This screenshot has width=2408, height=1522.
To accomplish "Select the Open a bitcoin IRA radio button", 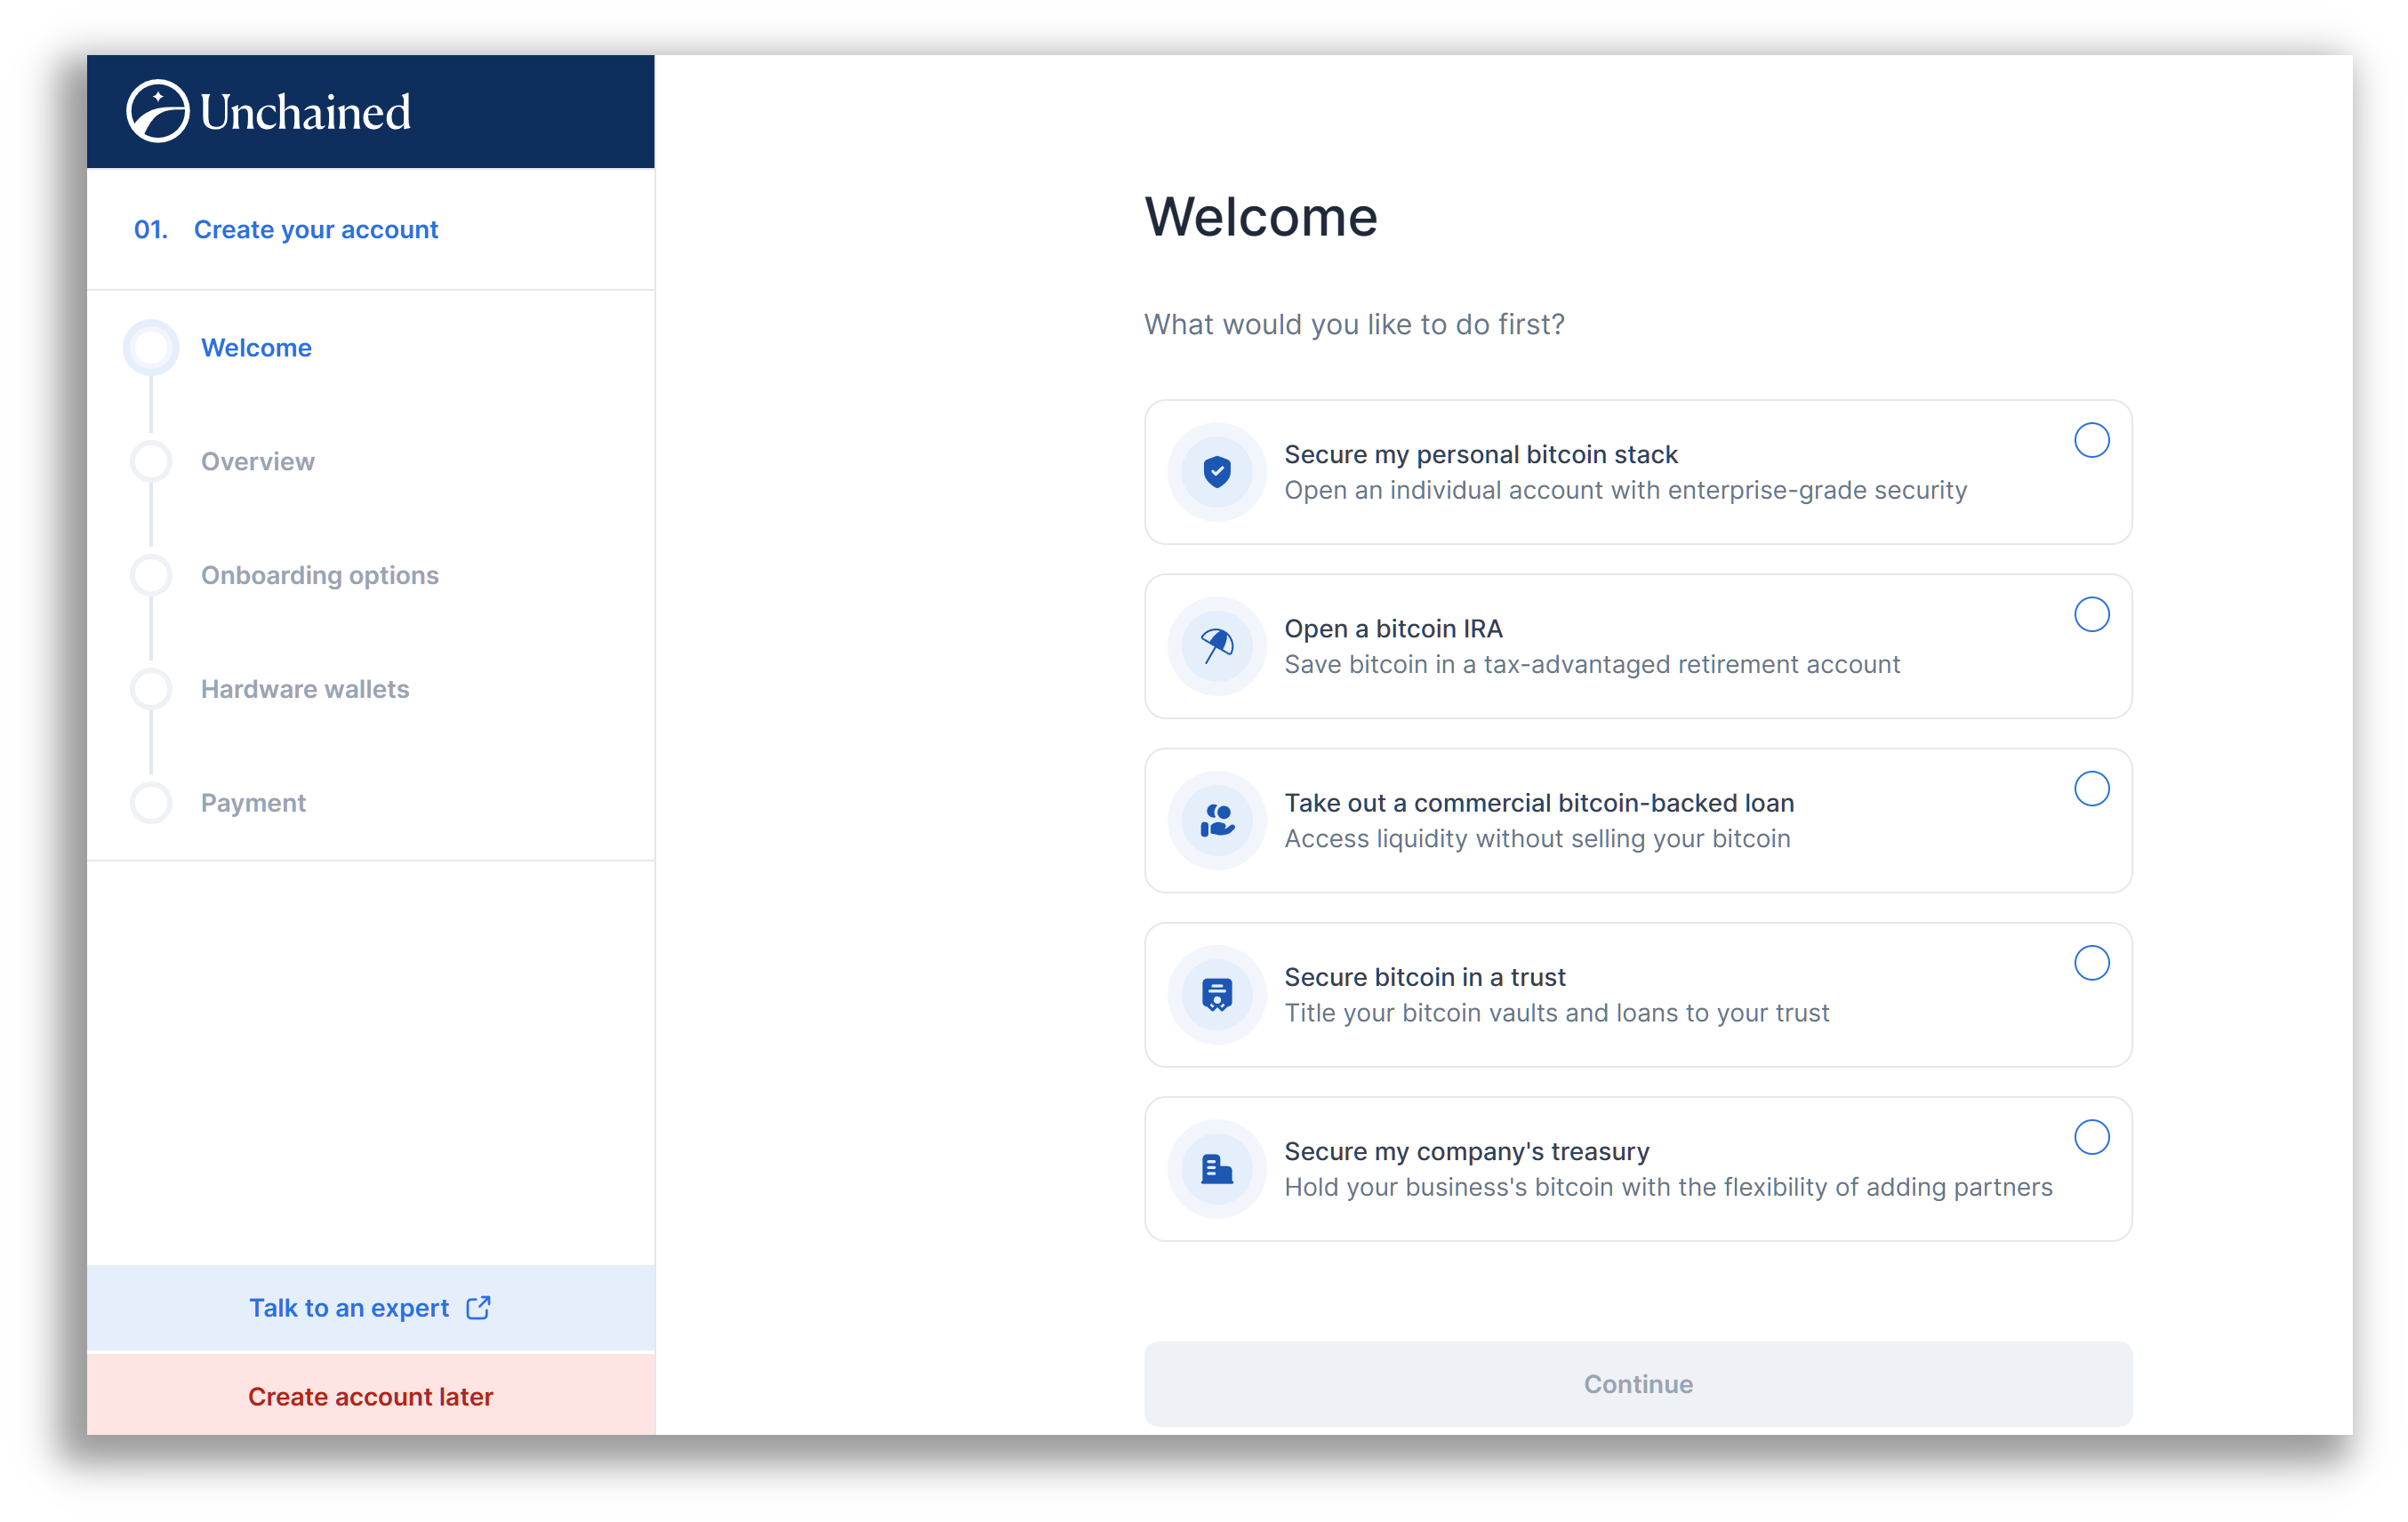I will click(x=2091, y=614).
